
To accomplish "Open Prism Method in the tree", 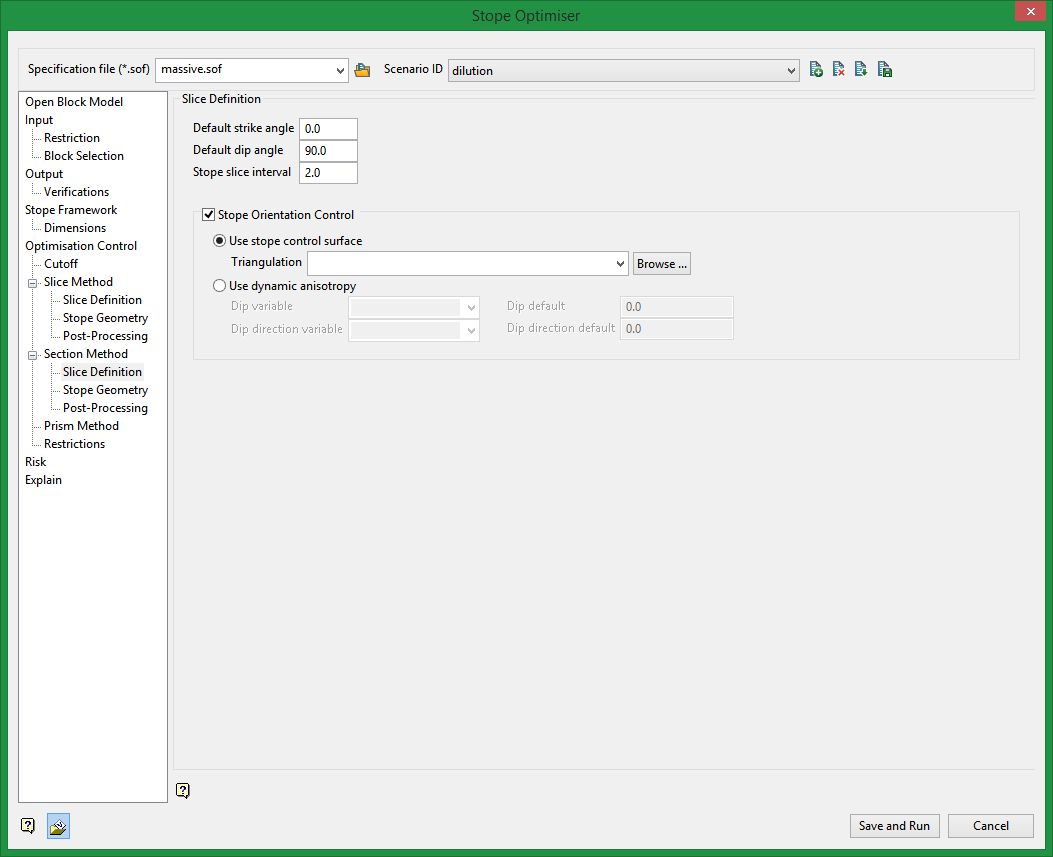I will click(x=81, y=426).
